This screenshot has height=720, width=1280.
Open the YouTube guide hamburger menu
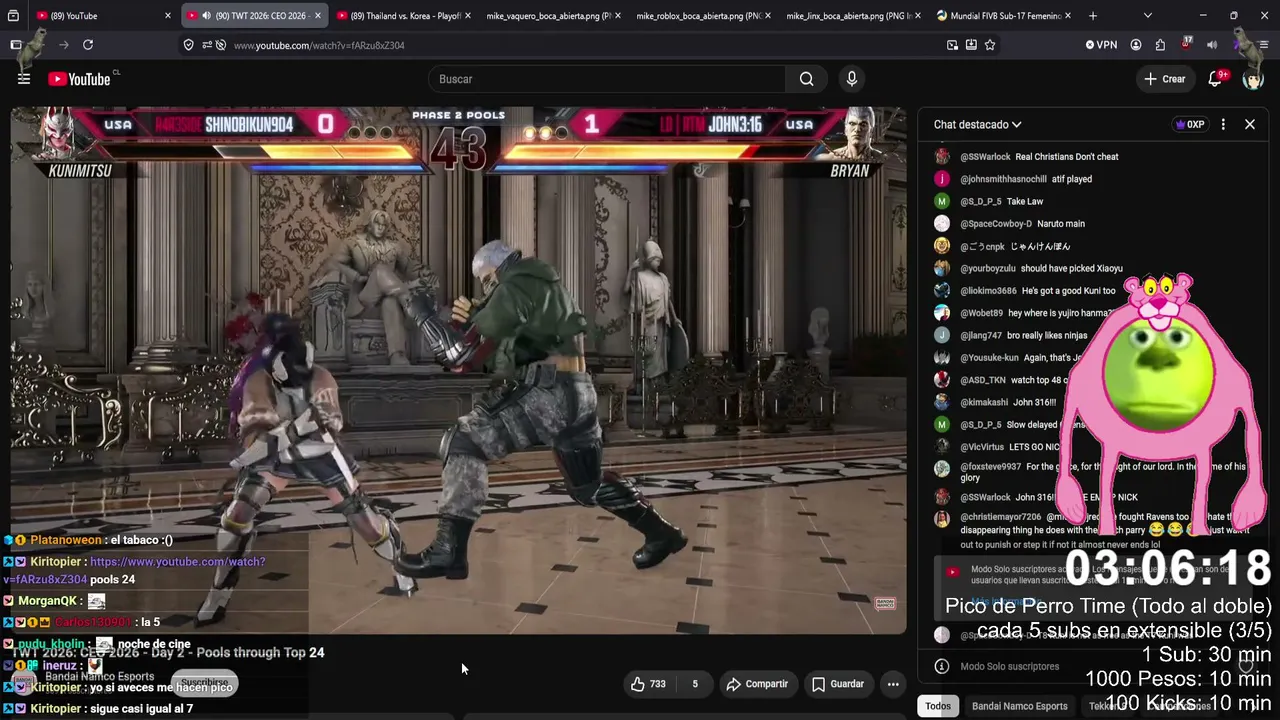pos(24,79)
